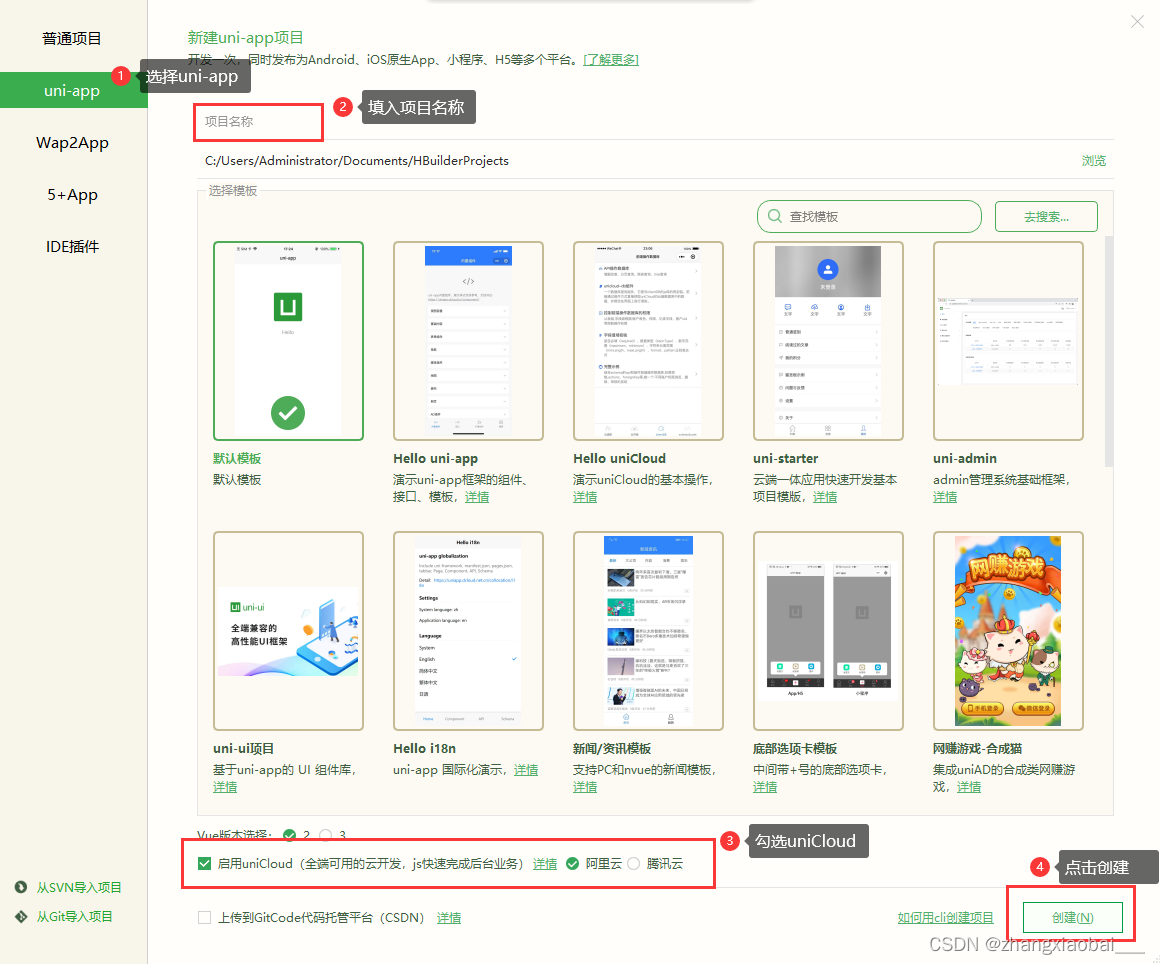The image size is (1160, 964).
Task: Open 详情 link for uni-ui项目
Action: (x=225, y=787)
